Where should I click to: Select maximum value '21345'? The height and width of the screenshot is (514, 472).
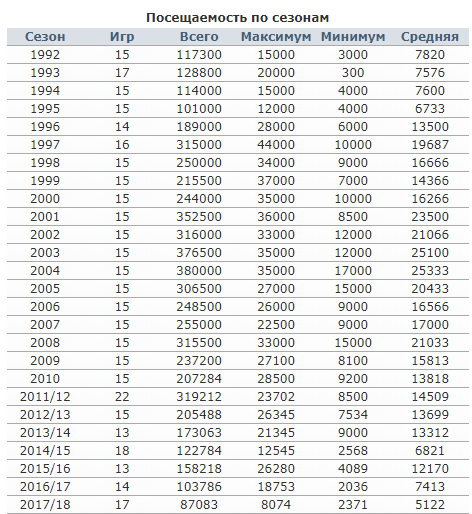276,433
